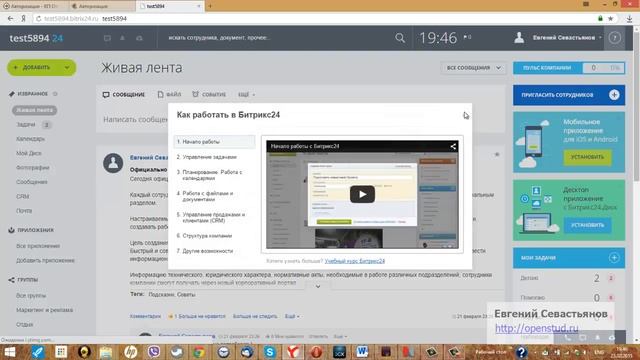Image resolution: width=640 pixels, height=360 pixels.
Task: Bookmark the page with browser star icon
Action: (x=611, y=18)
